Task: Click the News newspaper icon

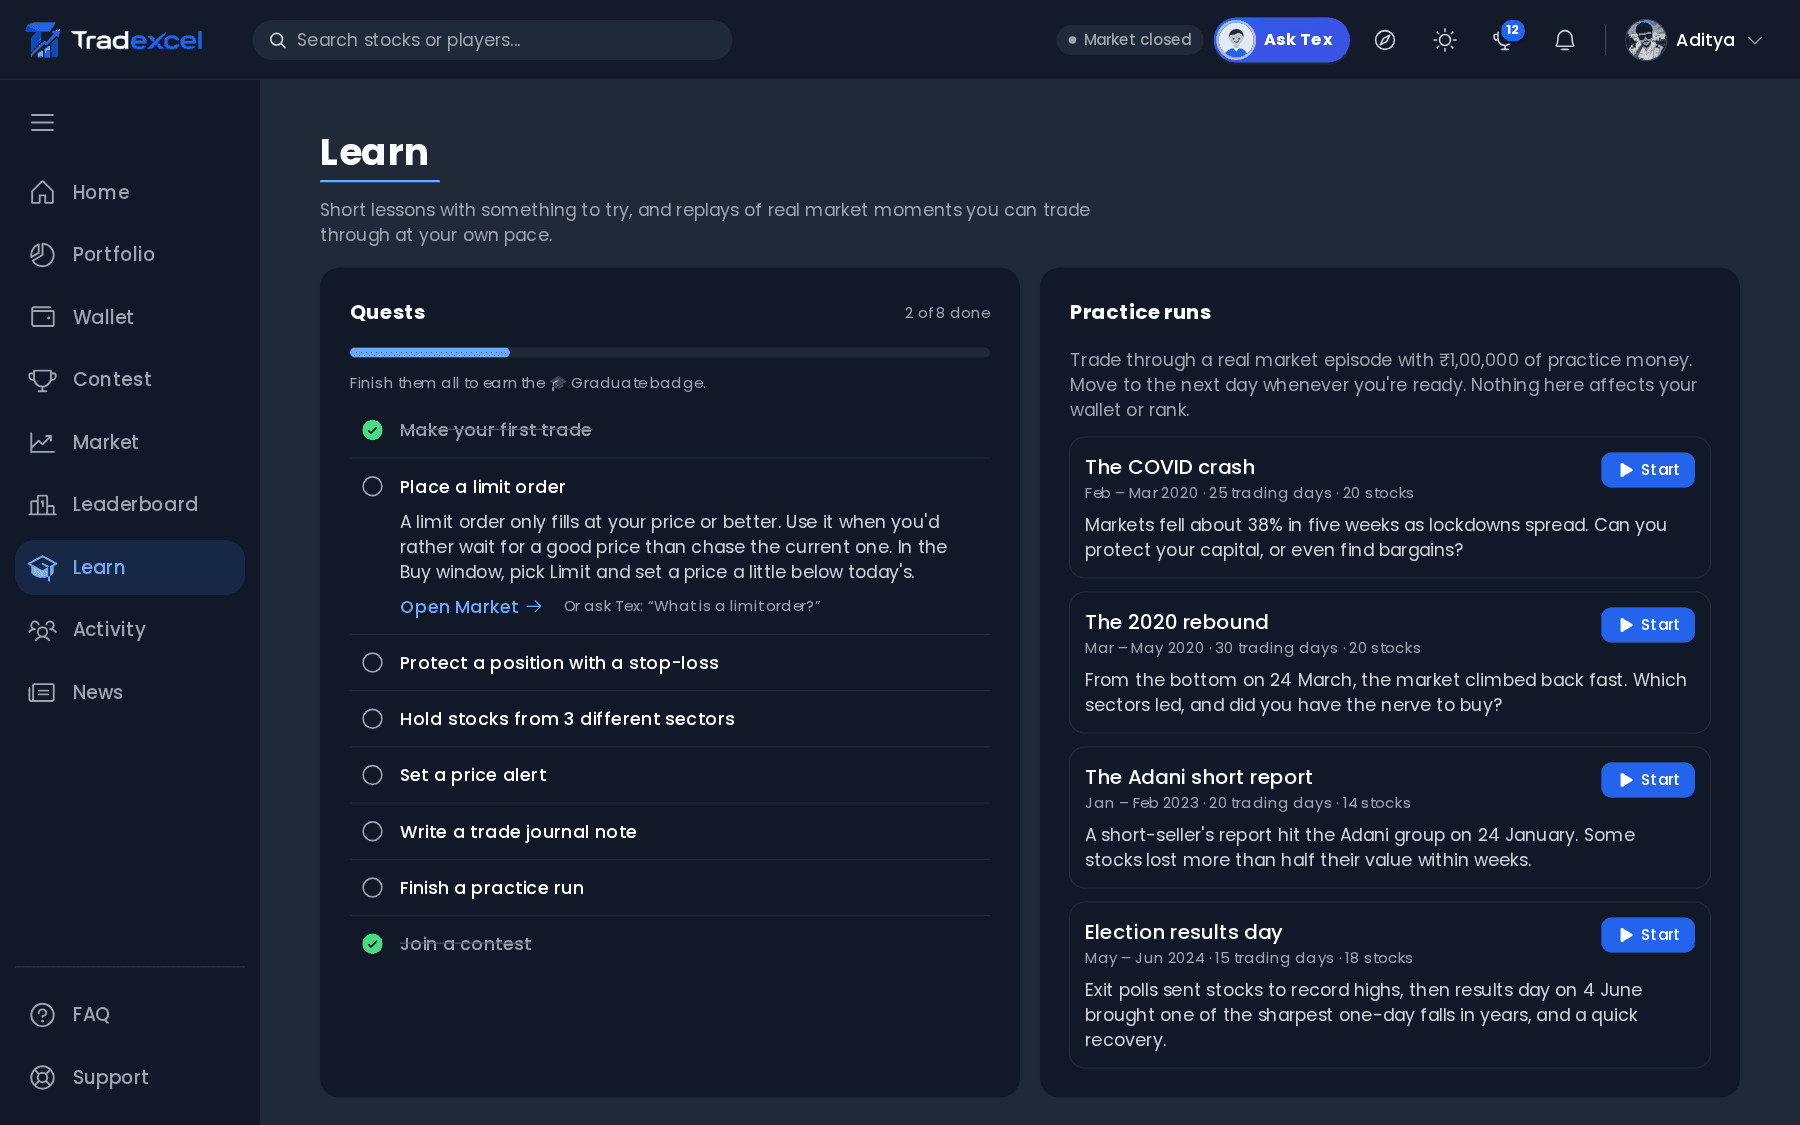Action: [x=42, y=692]
